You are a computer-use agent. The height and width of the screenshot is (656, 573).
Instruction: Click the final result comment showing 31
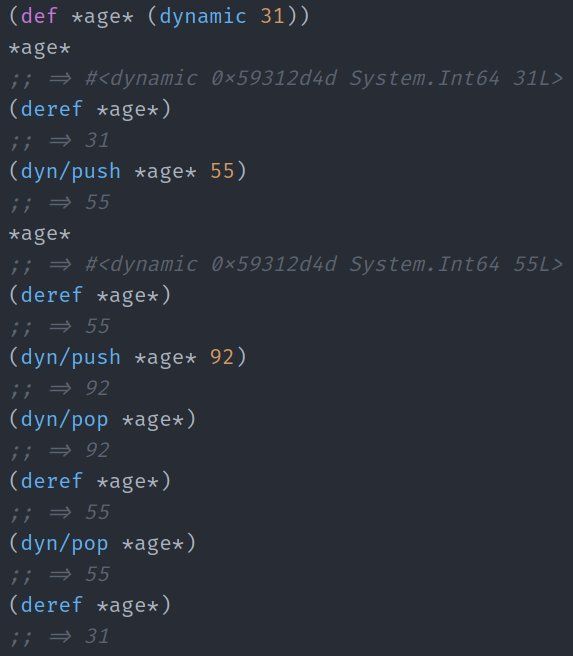[59, 636]
